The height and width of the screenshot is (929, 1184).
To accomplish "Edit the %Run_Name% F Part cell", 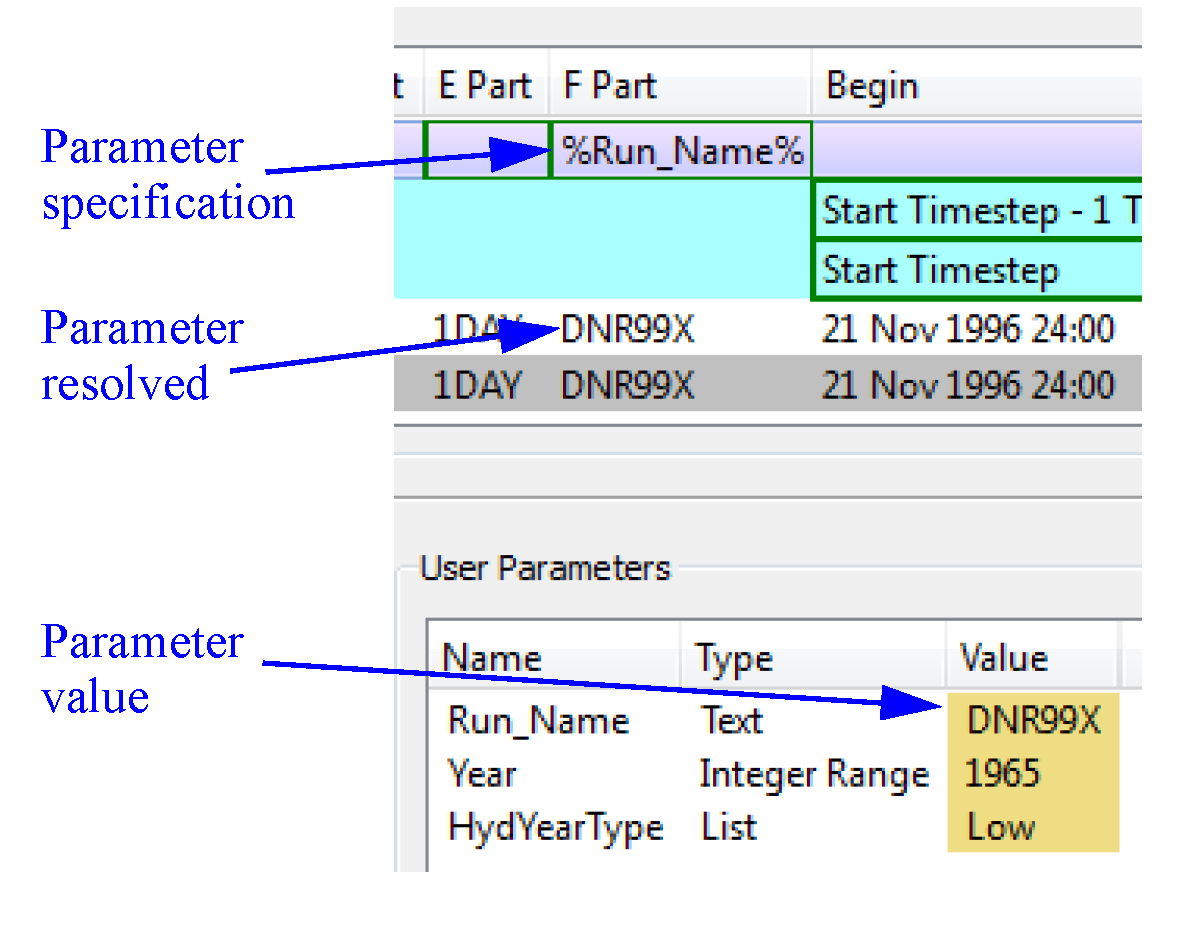I will tap(682, 151).
